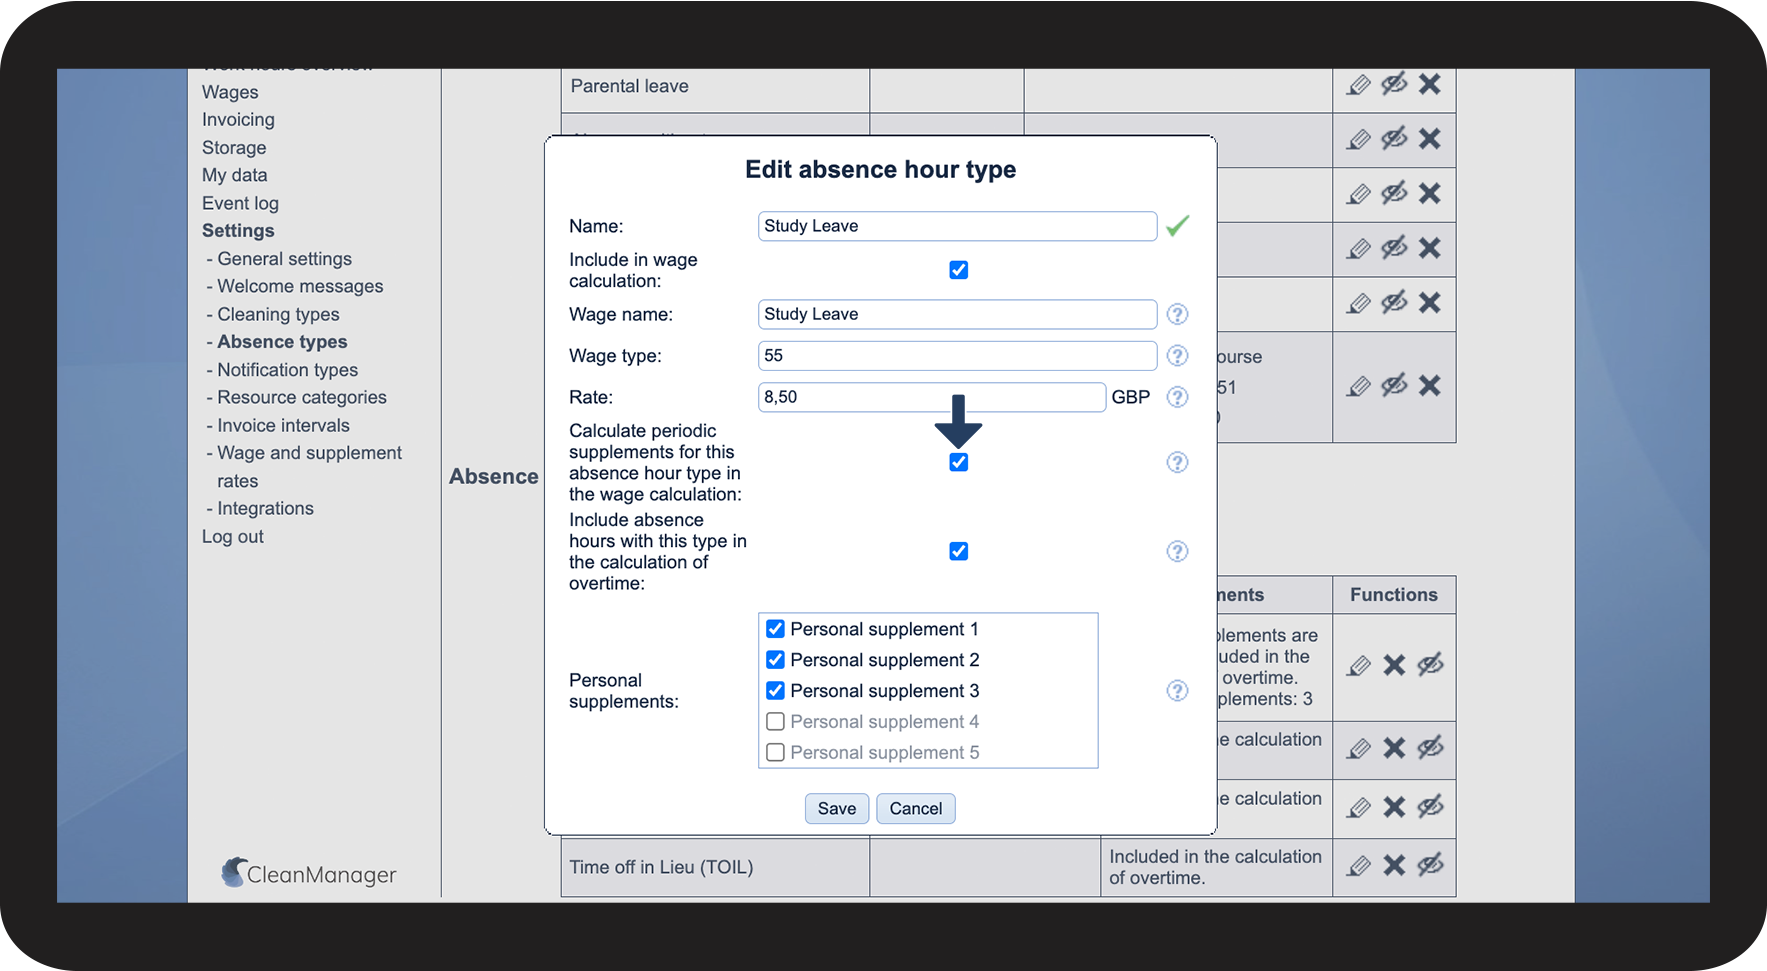Uncheck Personal supplement 2
The width and height of the screenshot is (1767, 971).
(775, 660)
